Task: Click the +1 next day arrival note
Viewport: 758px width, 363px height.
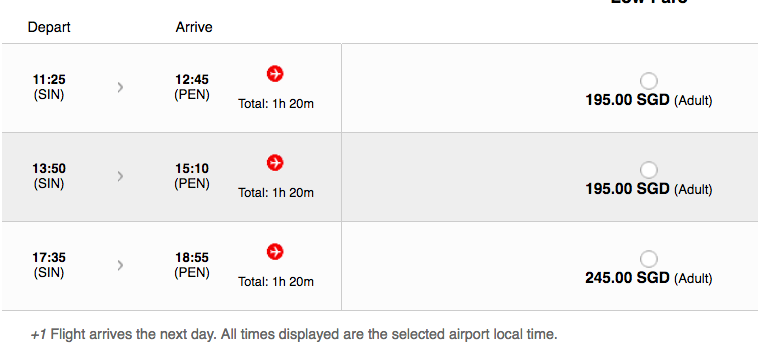Action: [294, 334]
